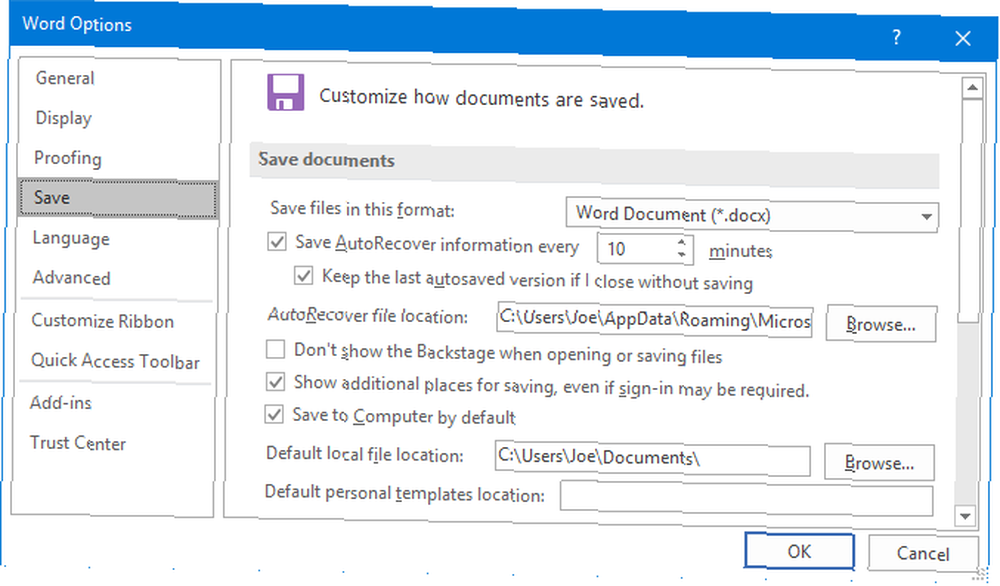This screenshot has height=586, width=1000.
Task: Click the purple floppy disk save icon
Action: (x=285, y=92)
